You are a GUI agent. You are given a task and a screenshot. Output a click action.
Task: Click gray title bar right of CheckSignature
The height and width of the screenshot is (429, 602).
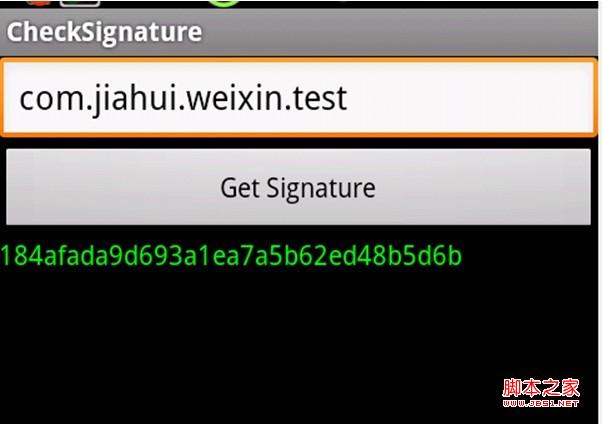tap(399, 32)
